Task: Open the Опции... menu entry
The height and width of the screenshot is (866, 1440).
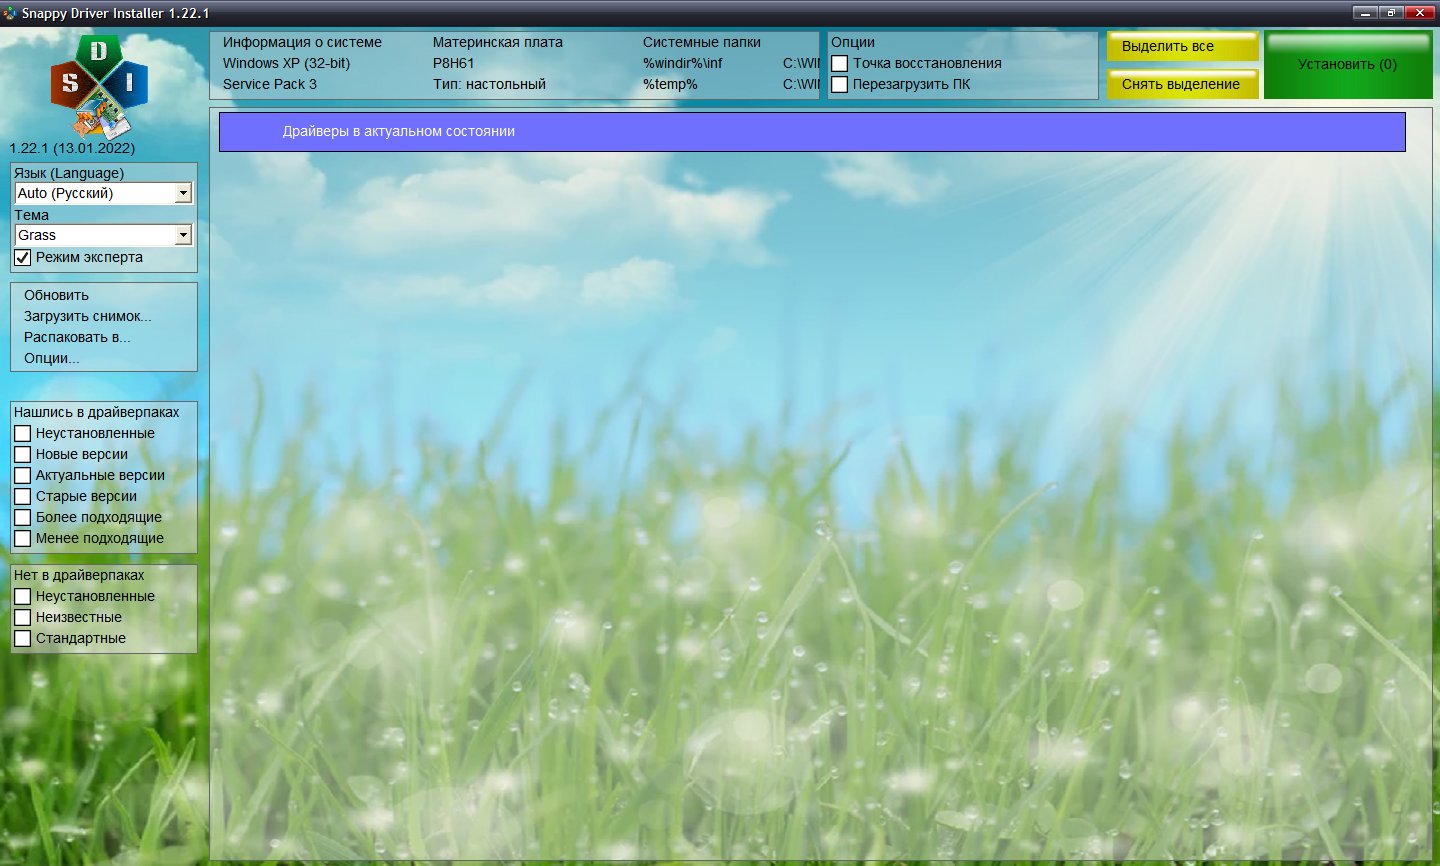Action: click(52, 359)
